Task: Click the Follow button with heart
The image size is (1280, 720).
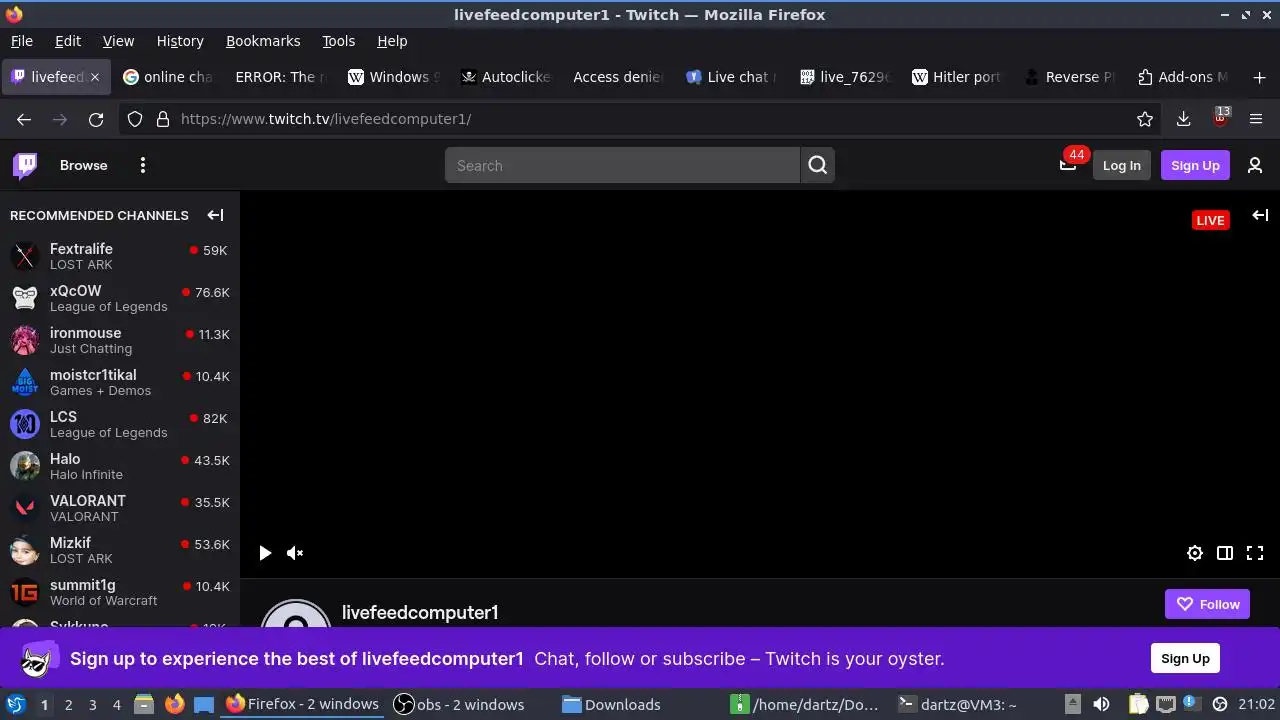Action: point(1207,604)
